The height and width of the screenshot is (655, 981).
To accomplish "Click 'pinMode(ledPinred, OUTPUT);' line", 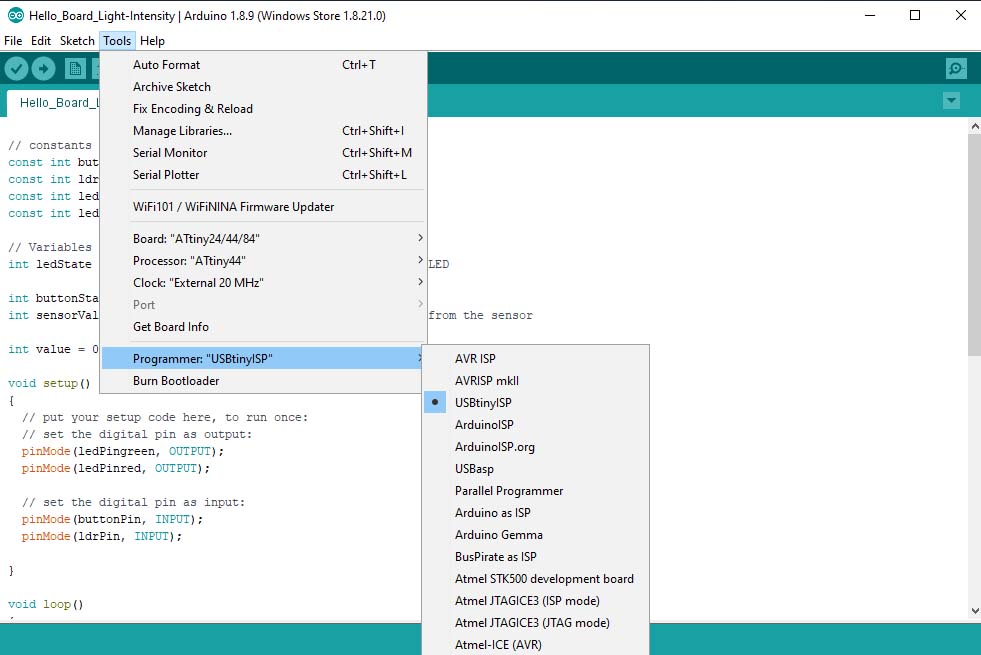I will point(116,468).
